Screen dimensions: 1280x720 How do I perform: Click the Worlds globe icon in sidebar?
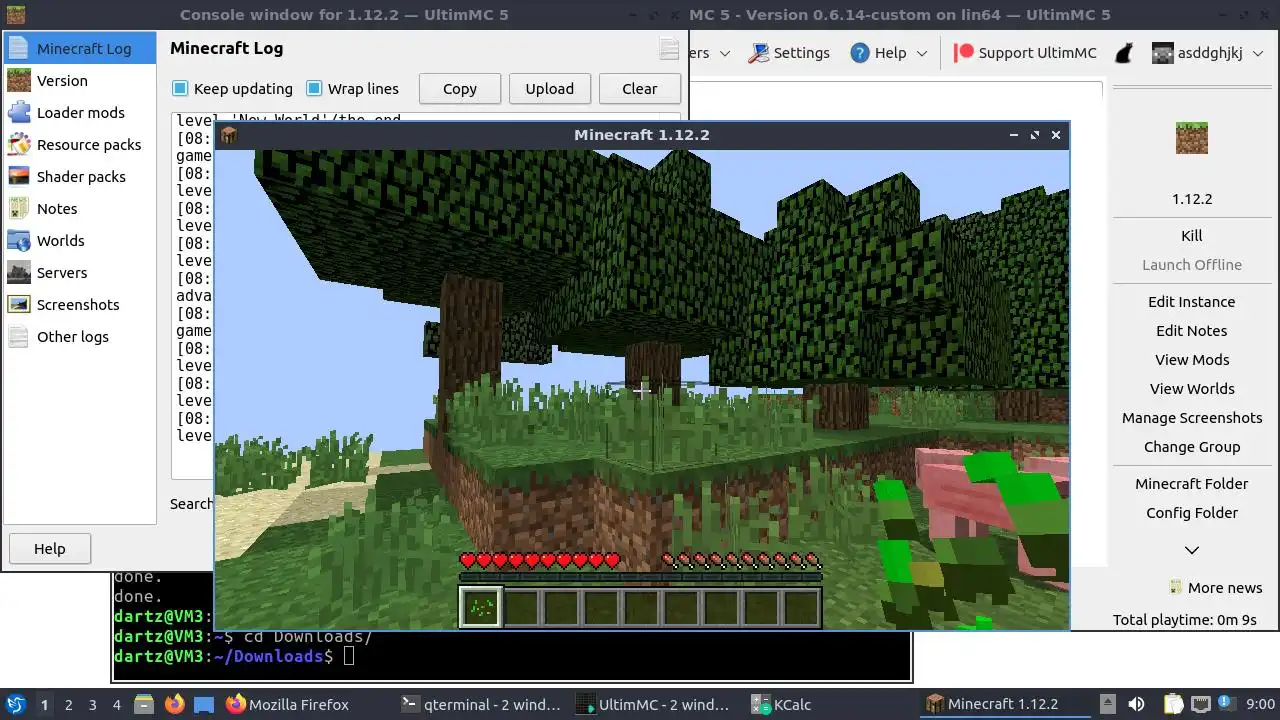point(19,241)
